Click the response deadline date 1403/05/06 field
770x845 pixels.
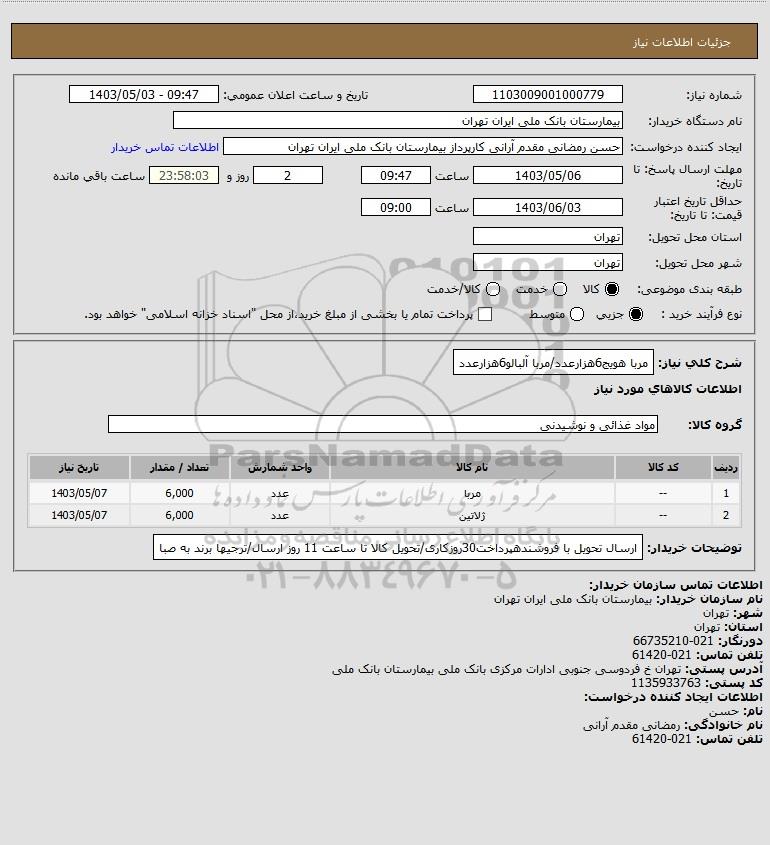[547, 176]
